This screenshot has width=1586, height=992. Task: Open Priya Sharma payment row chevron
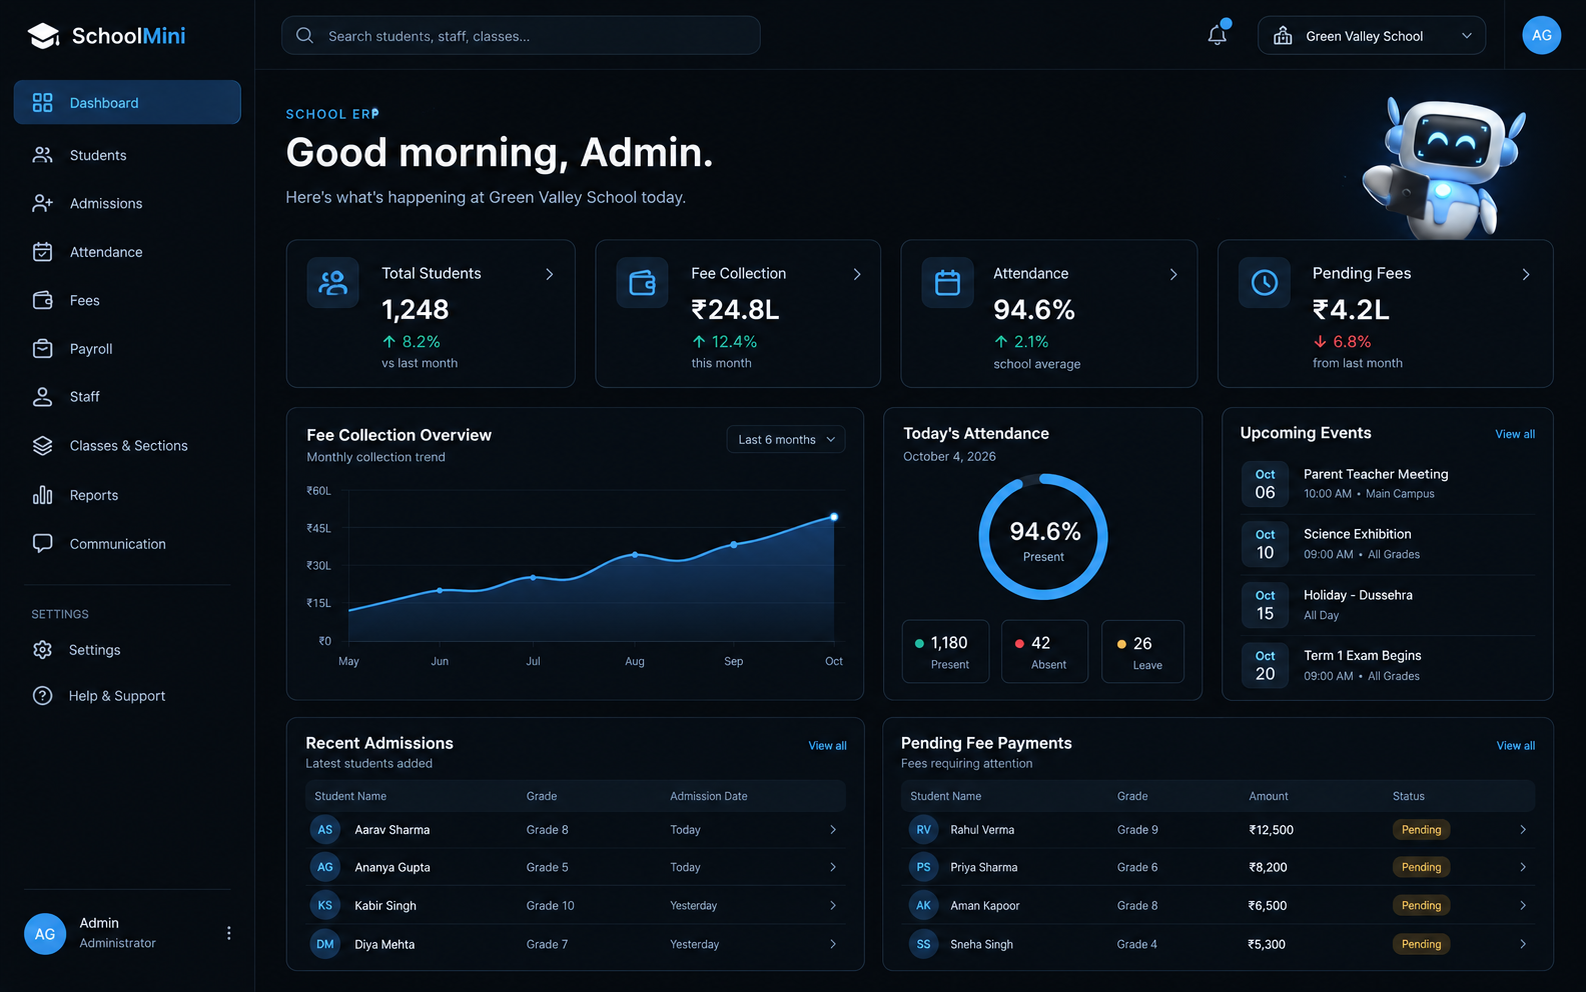pyautogui.click(x=1523, y=867)
